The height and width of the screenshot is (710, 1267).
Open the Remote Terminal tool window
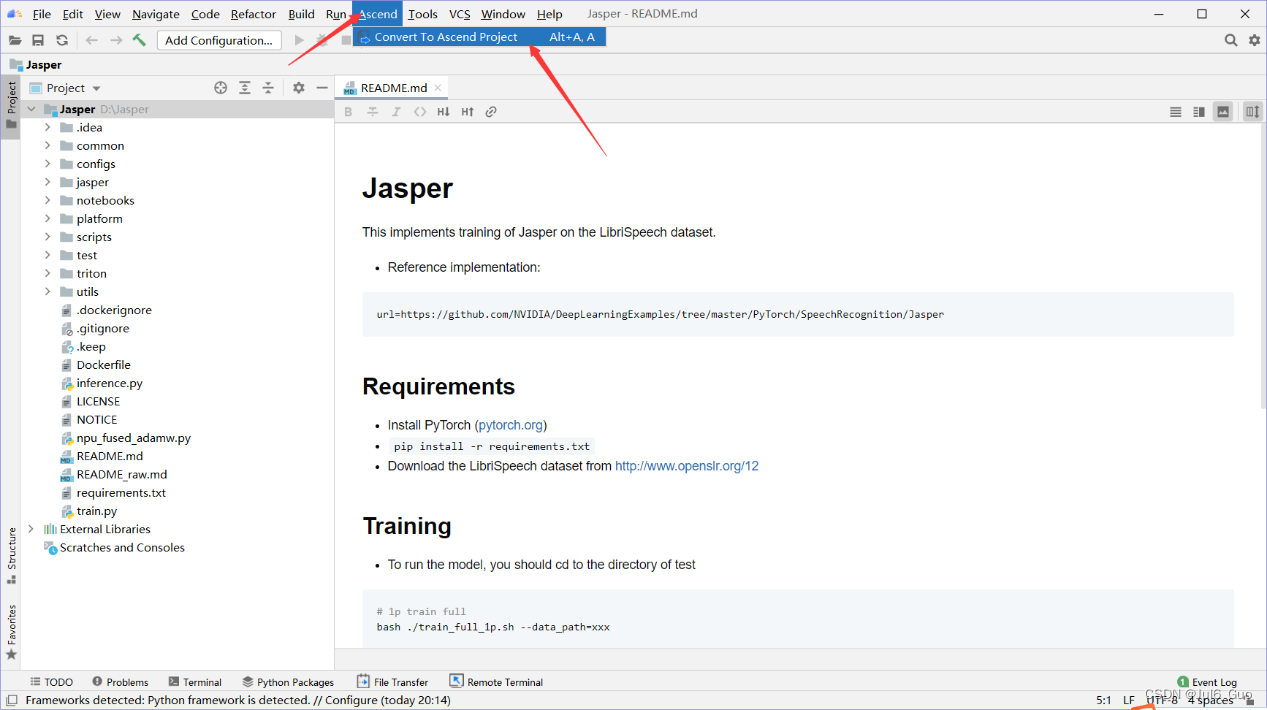496,682
